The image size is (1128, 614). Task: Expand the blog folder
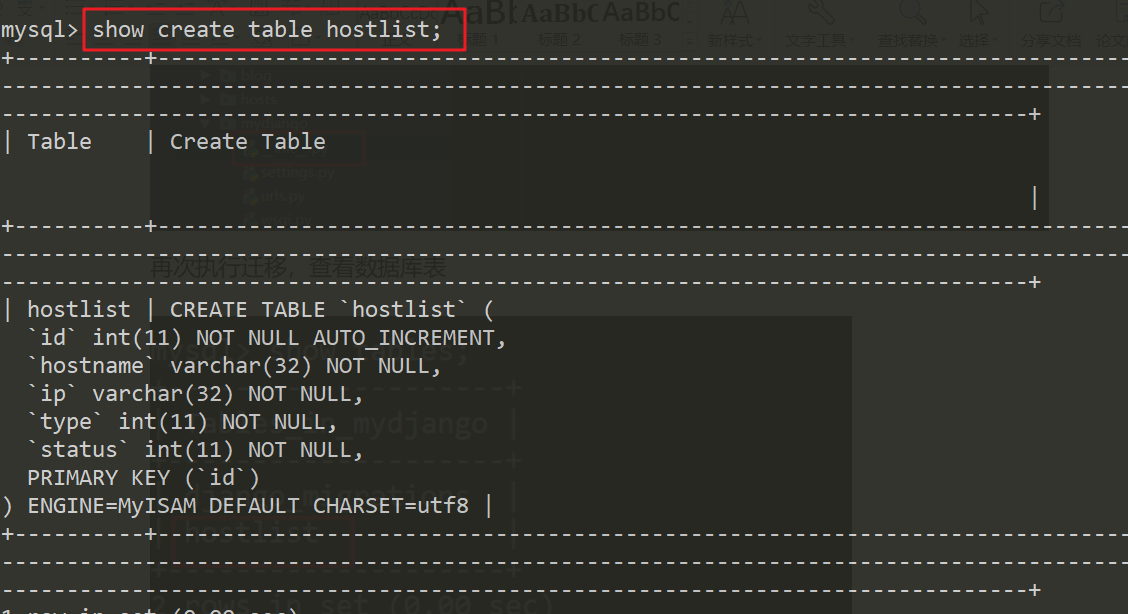click(256, 75)
